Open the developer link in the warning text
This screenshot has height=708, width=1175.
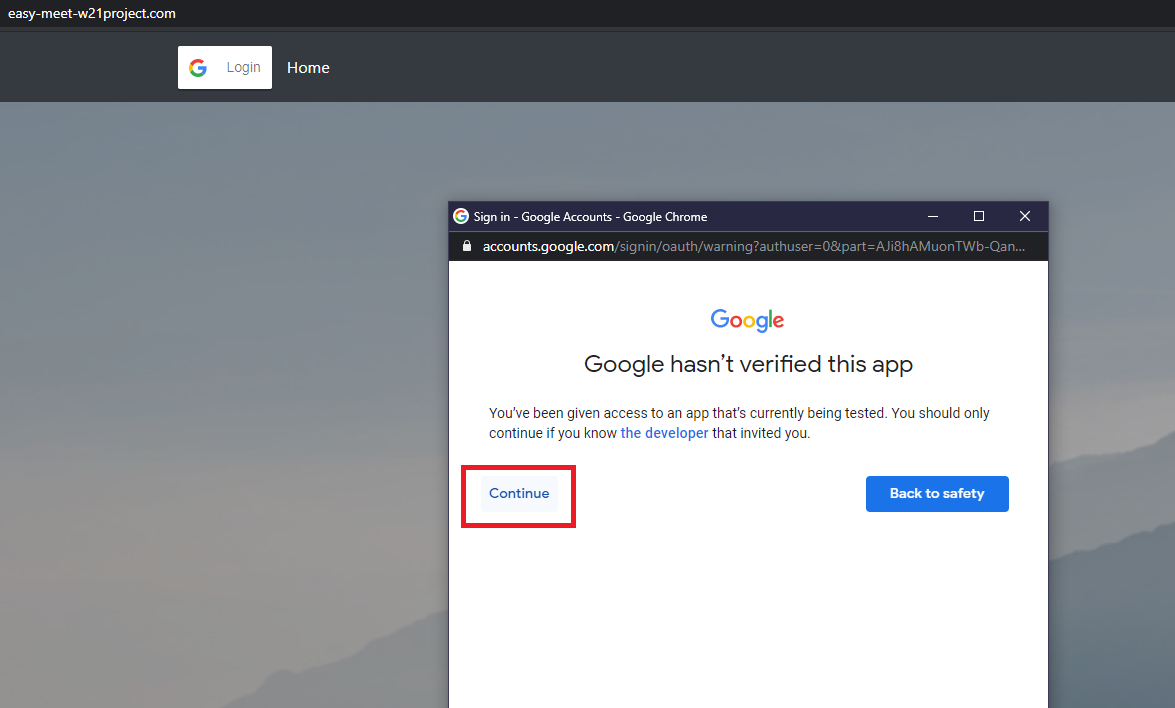(x=664, y=432)
